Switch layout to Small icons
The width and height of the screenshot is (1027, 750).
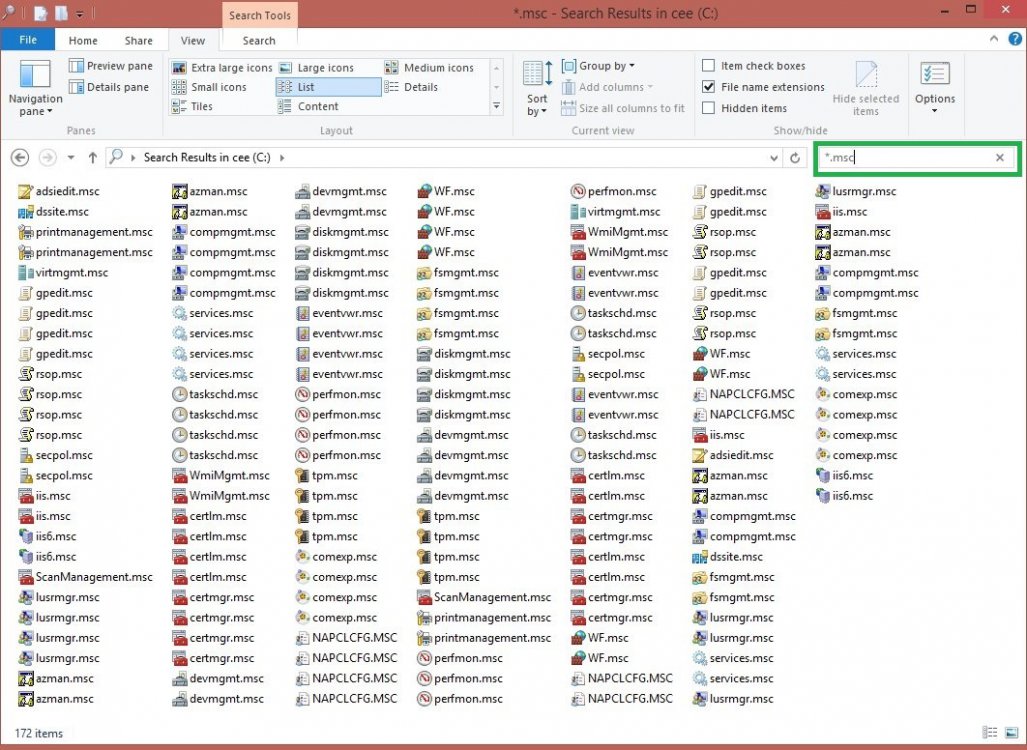point(209,87)
